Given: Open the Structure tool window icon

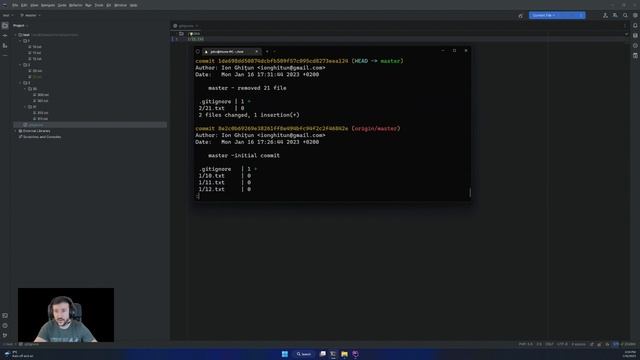Looking at the screenshot, I should pyautogui.click(x=5, y=46).
